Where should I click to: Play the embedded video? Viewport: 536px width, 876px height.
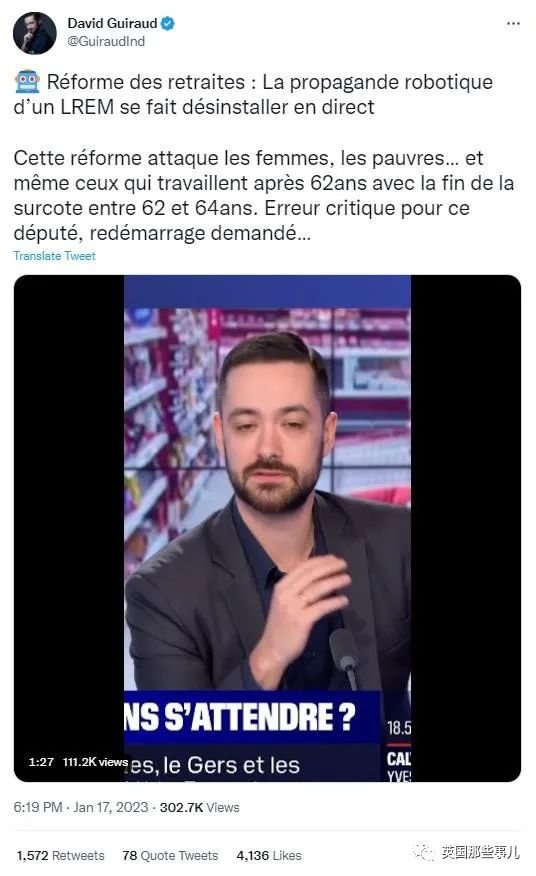267,528
